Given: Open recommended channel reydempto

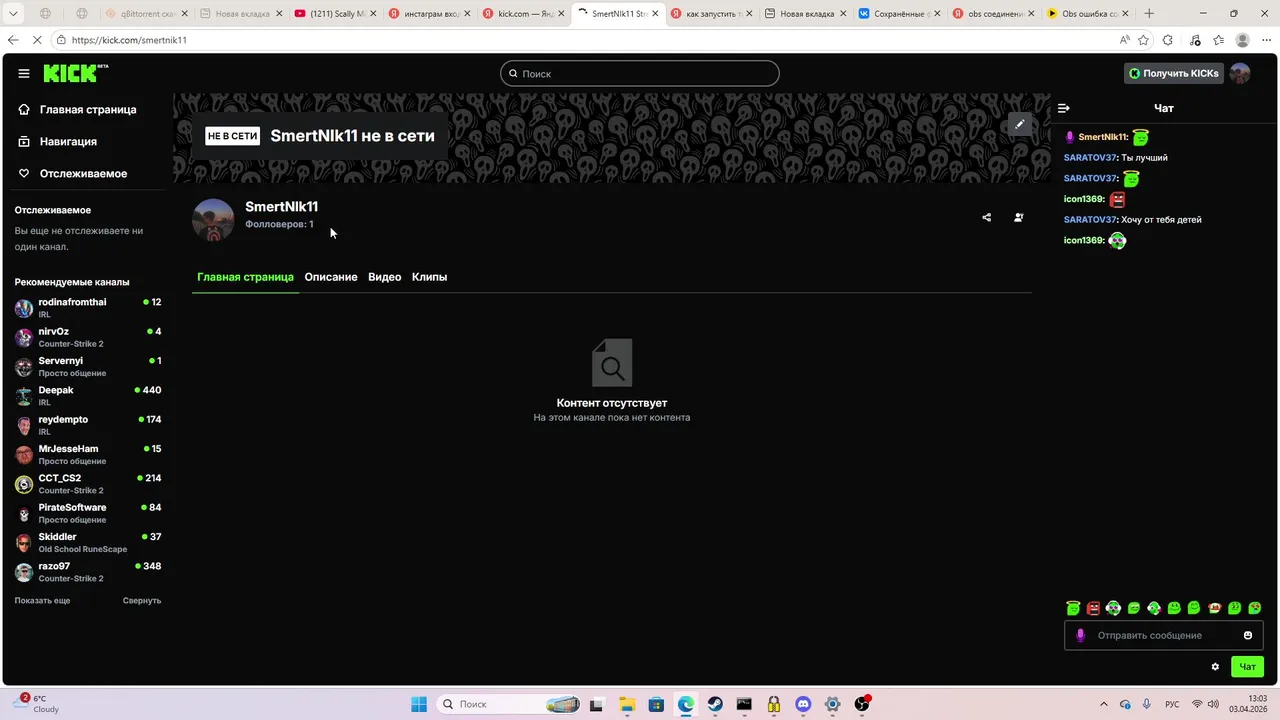Looking at the screenshot, I should click(88, 425).
